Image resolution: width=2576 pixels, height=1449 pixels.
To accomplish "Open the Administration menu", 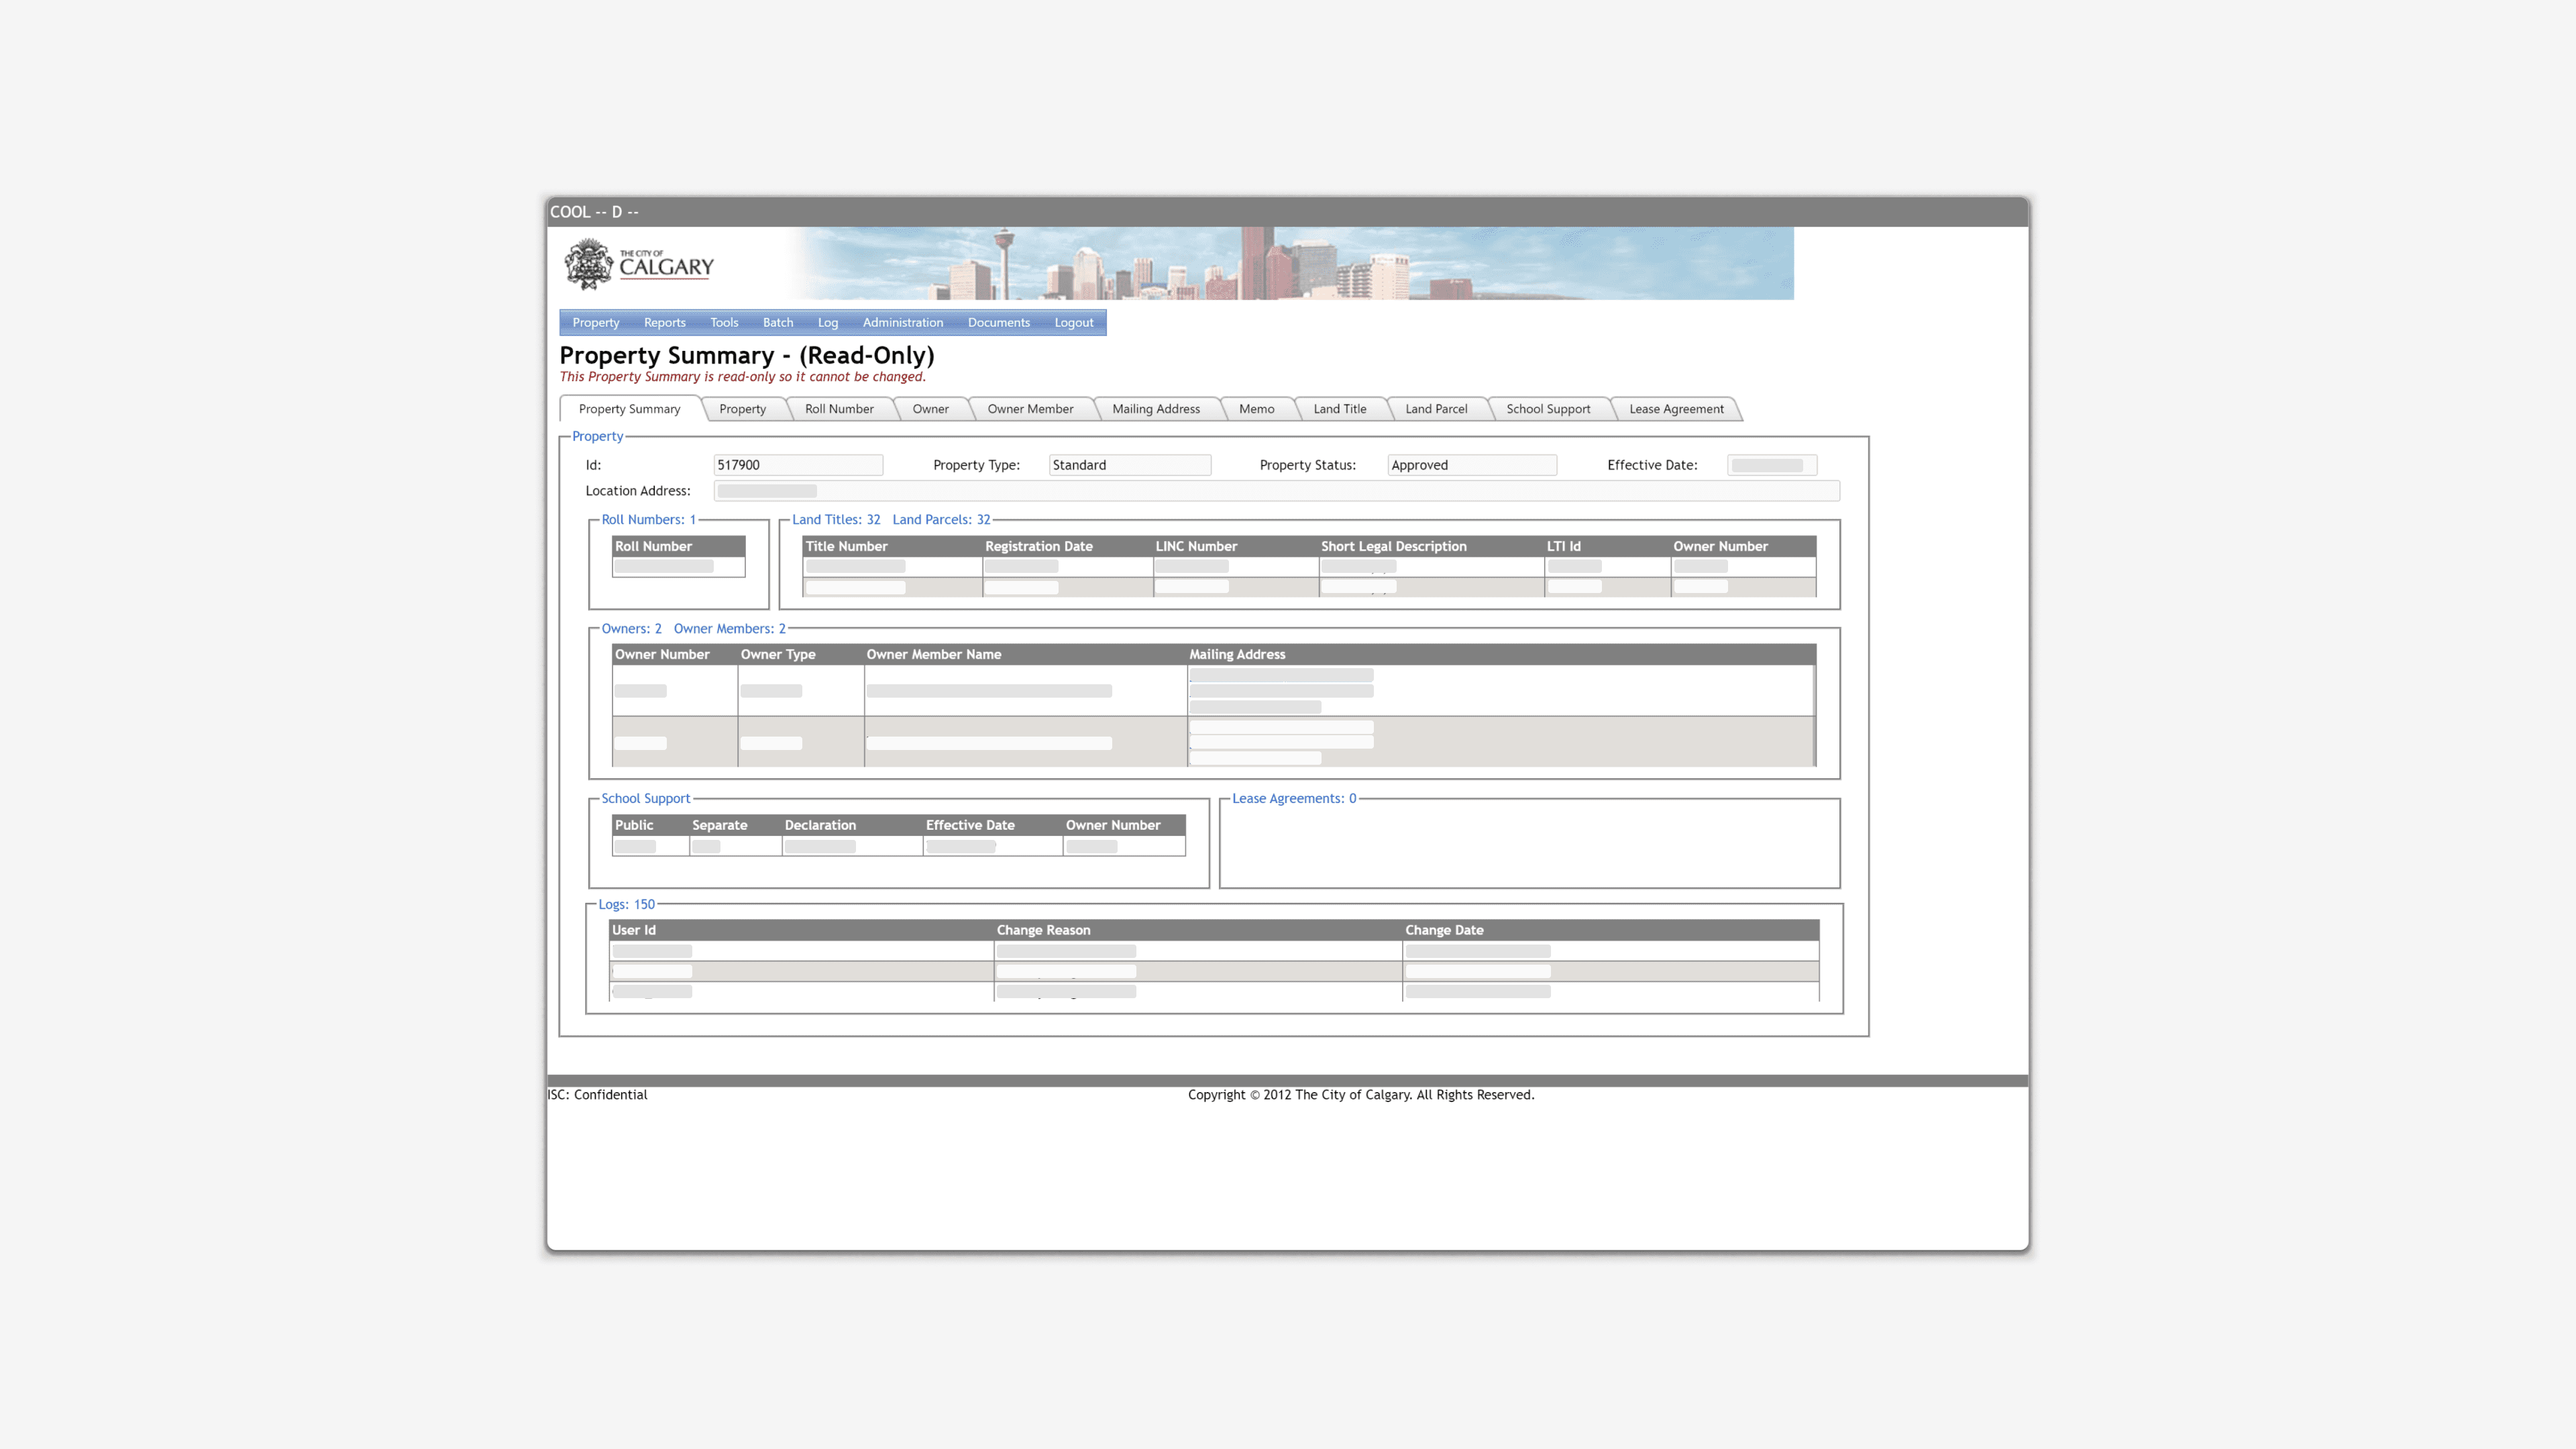I will (902, 322).
